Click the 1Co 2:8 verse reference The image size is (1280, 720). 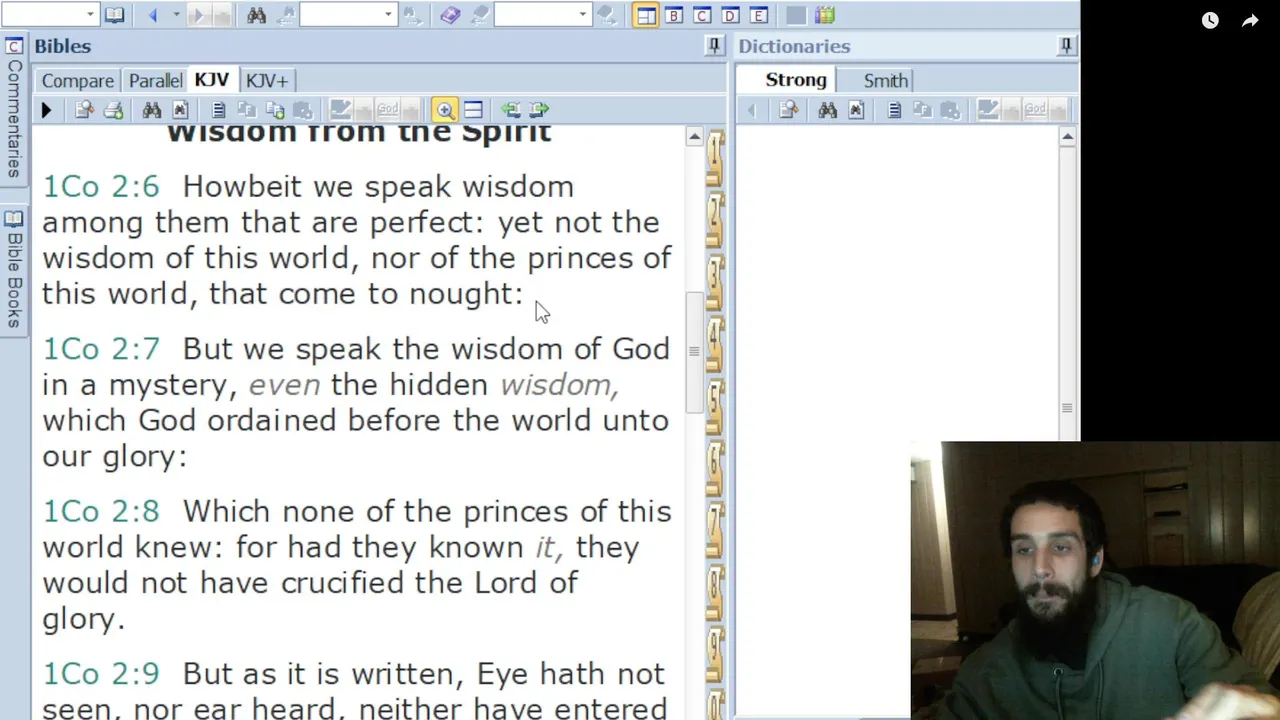(100, 512)
